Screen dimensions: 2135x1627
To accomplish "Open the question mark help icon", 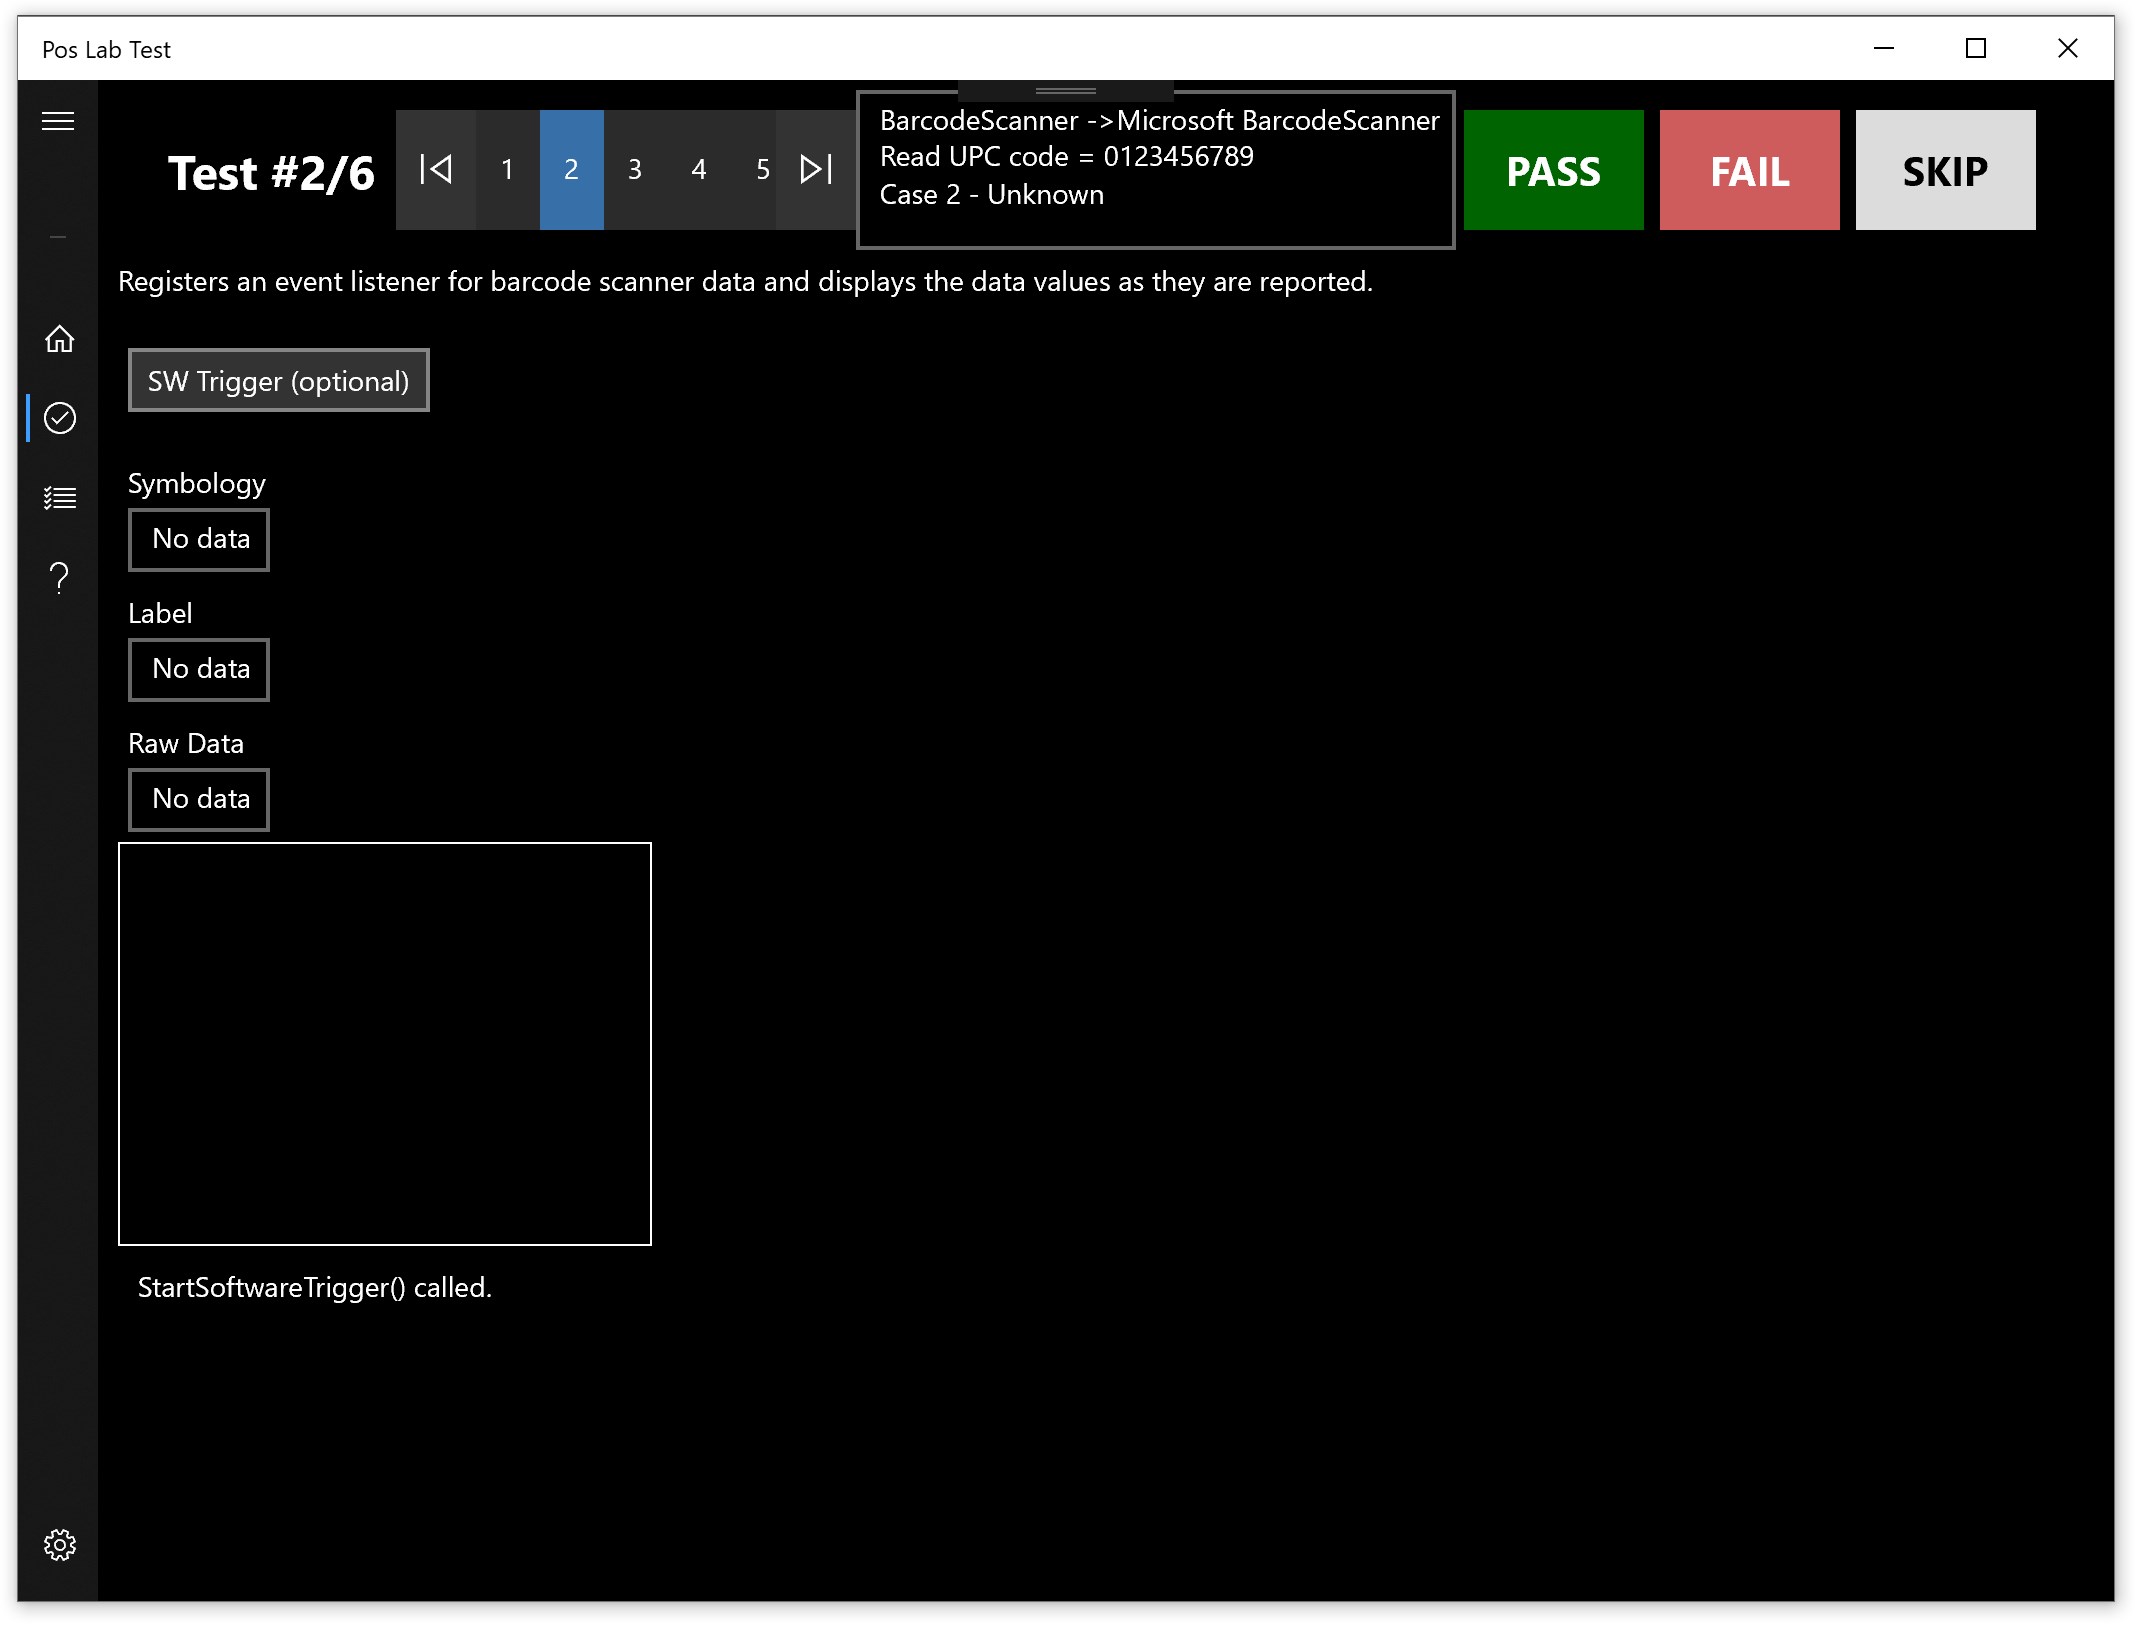I will tap(59, 577).
